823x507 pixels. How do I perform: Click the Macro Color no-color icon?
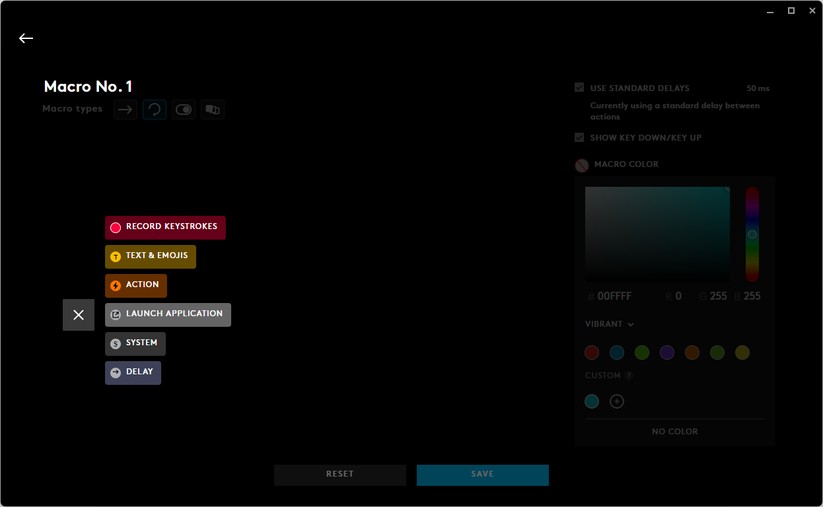582,165
